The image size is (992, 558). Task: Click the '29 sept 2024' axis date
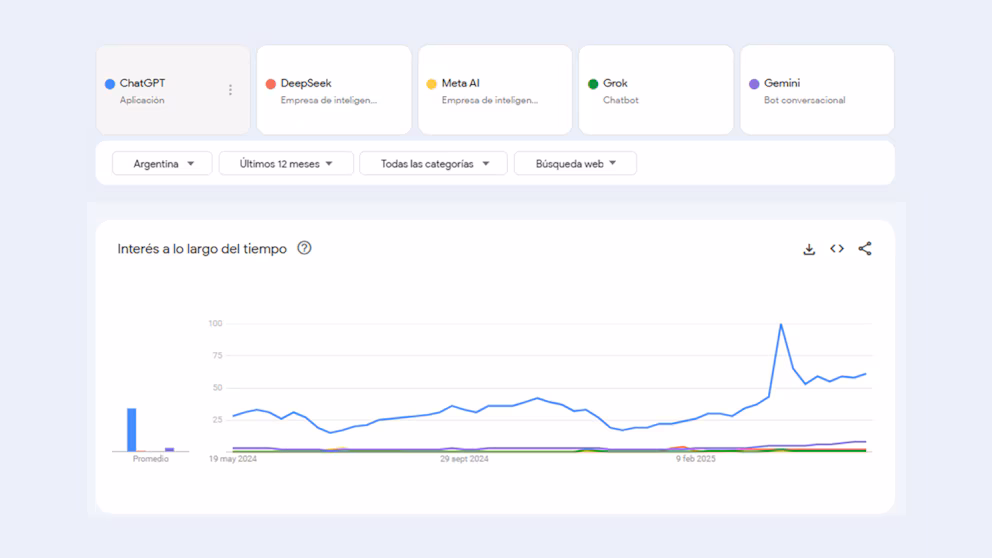click(464, 459)
